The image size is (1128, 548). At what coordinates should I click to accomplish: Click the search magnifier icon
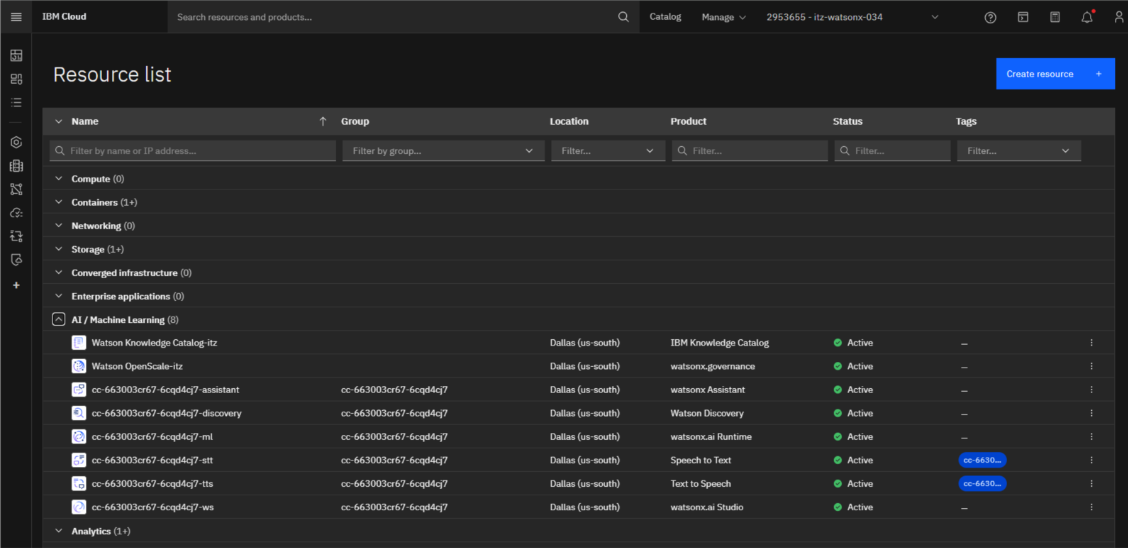(x=624, y=17)
